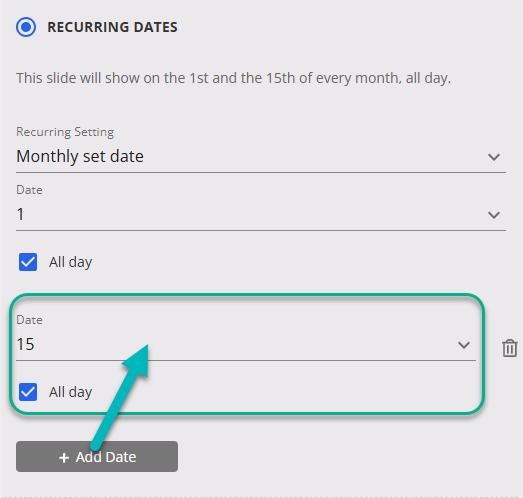Open the Date field showing 1
Viewport: 523px width, 498px height.
(x=261, y=214)
